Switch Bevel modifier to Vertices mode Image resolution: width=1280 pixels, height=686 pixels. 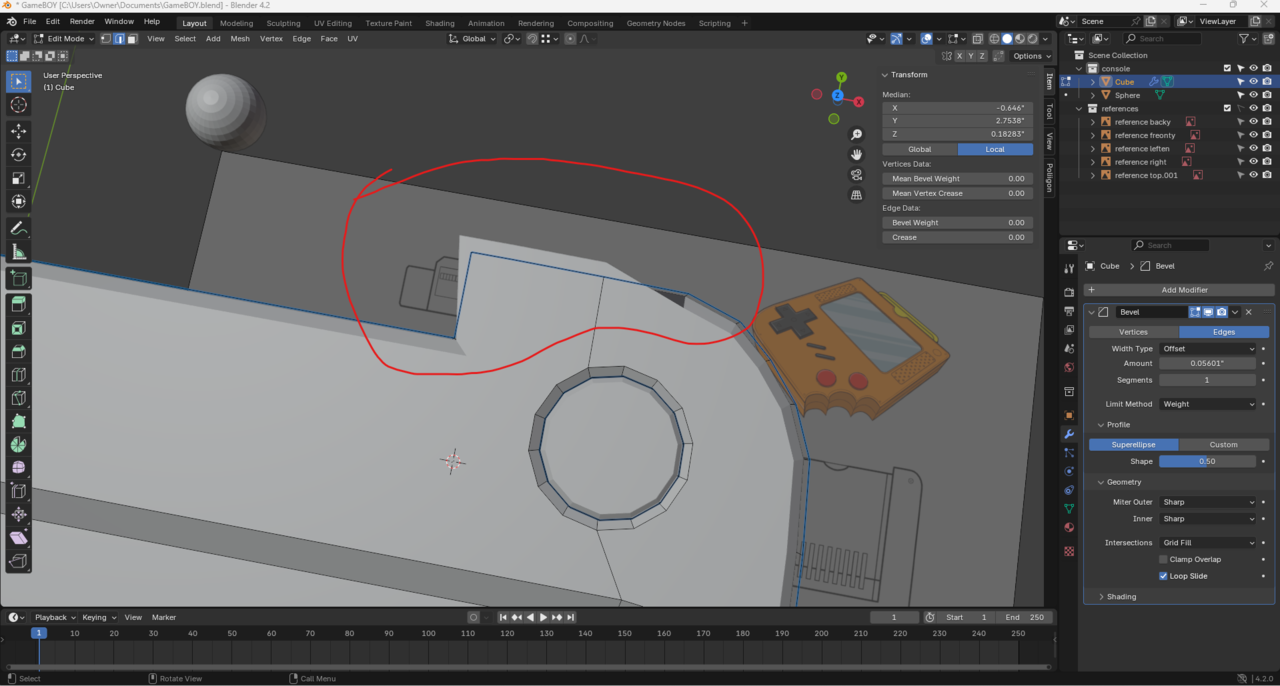[x=1133, y=332]
